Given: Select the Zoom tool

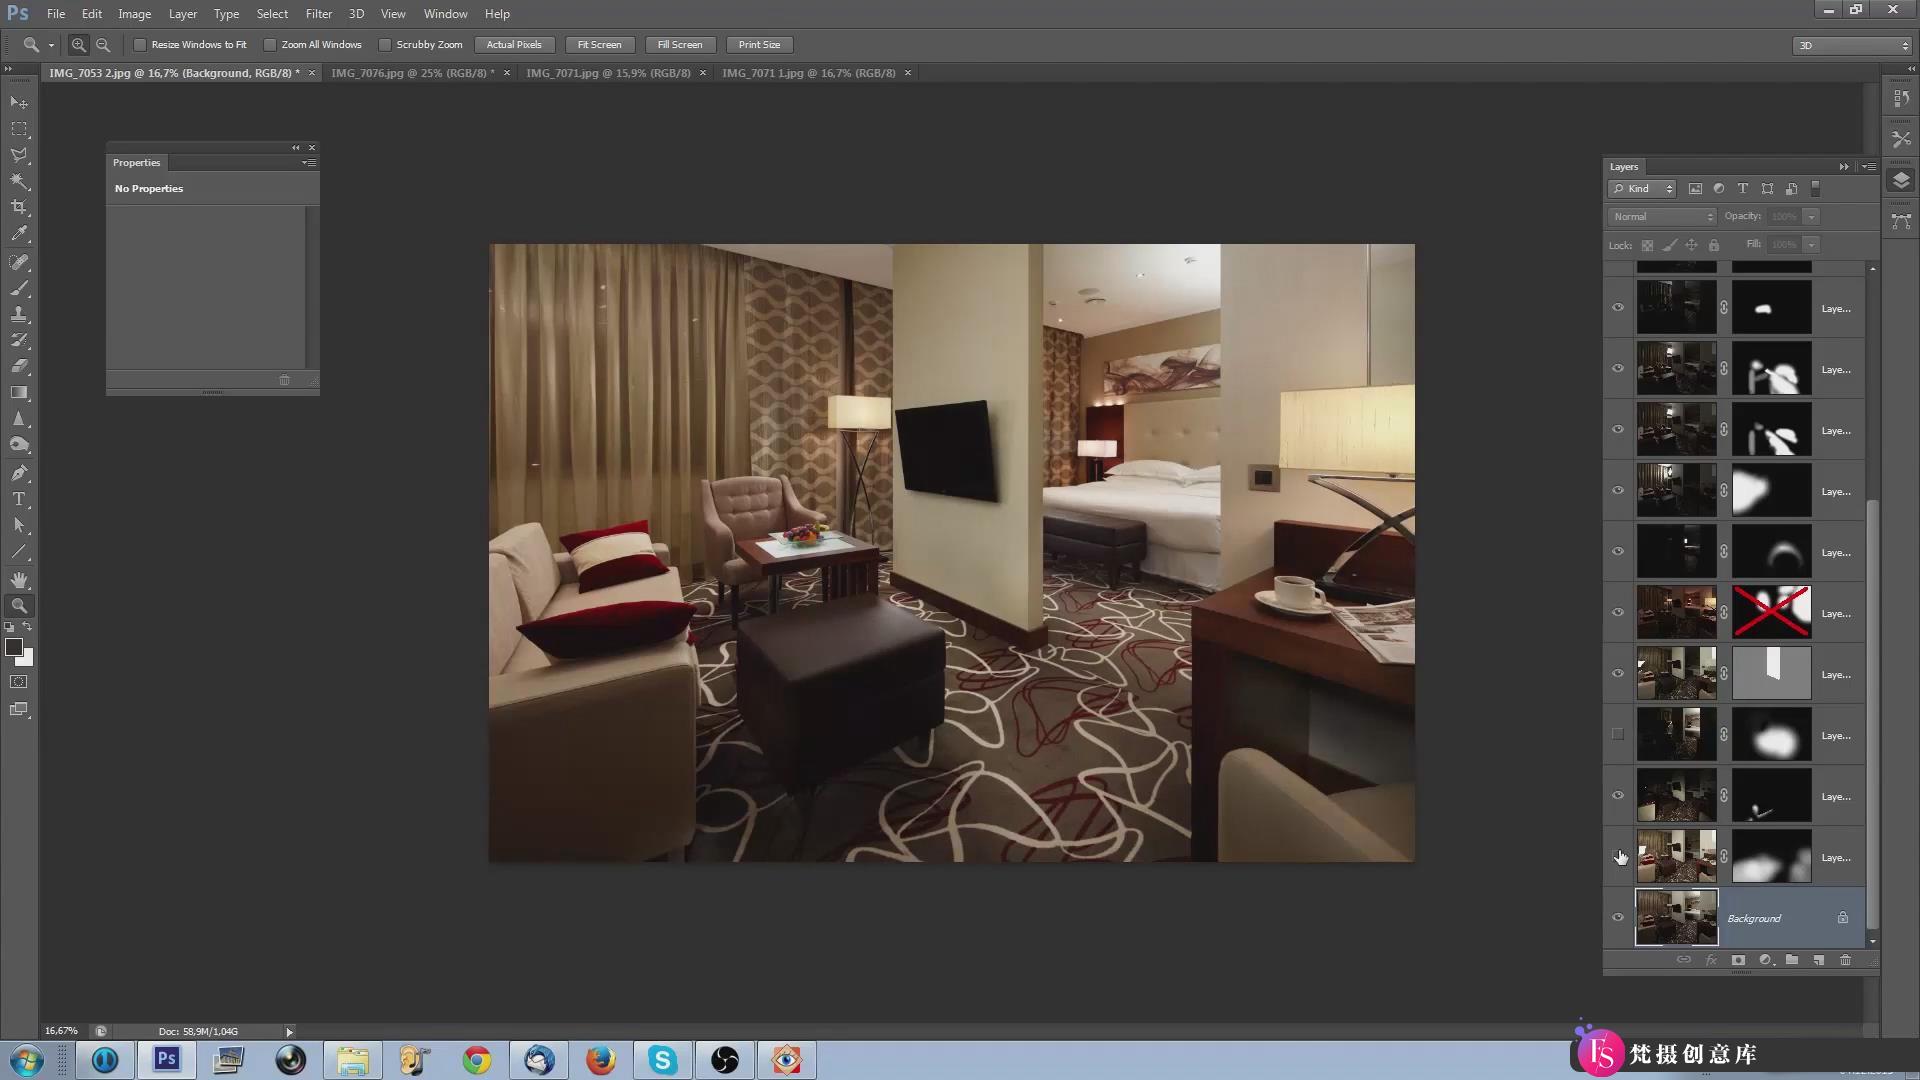Looking at the screenshot, I should pyautogui.click(x=18, y=605).
